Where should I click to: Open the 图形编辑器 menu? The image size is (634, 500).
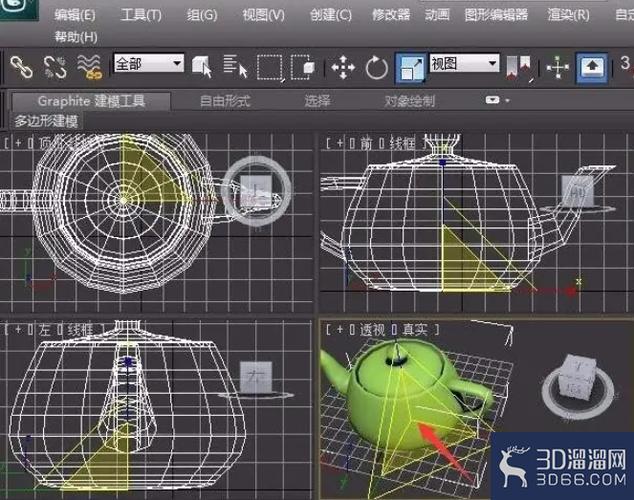[x=496, y=15]
